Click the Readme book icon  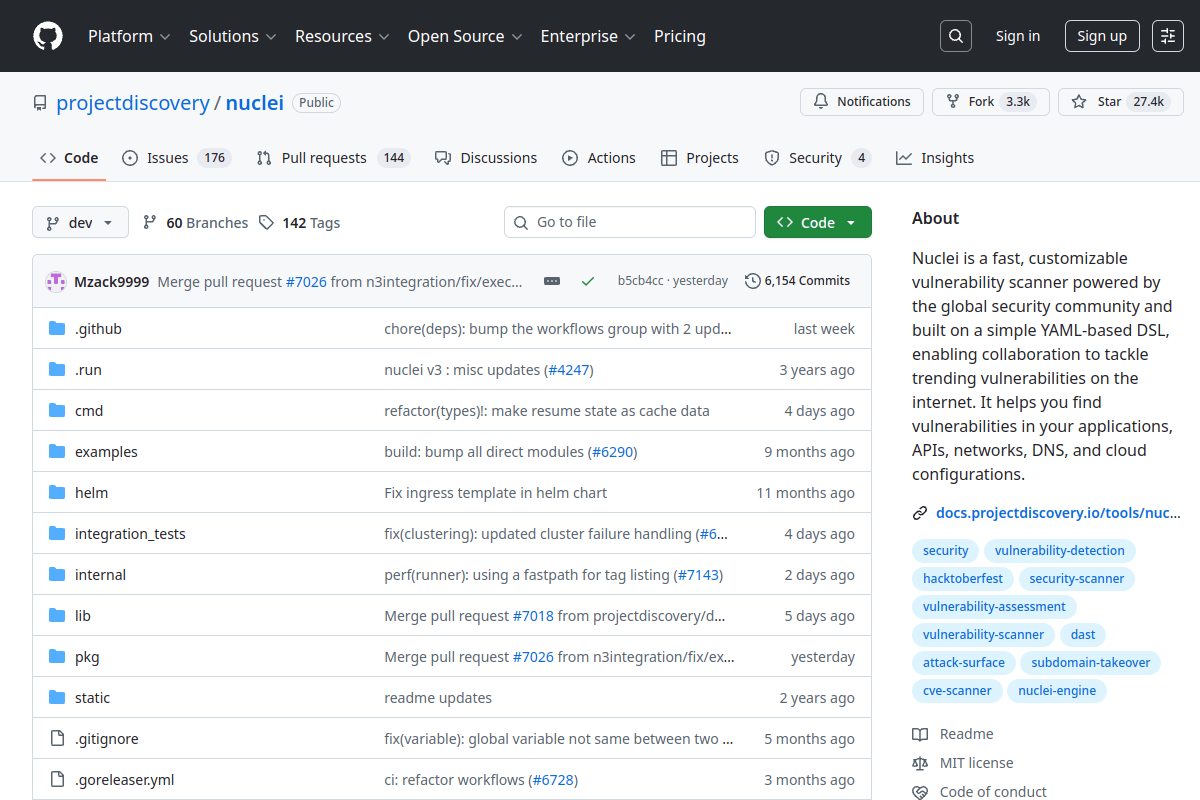point(919,733)
